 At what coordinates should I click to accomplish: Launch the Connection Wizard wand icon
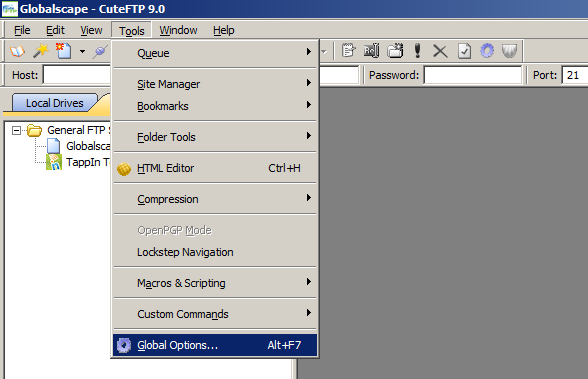pos(40,51)
